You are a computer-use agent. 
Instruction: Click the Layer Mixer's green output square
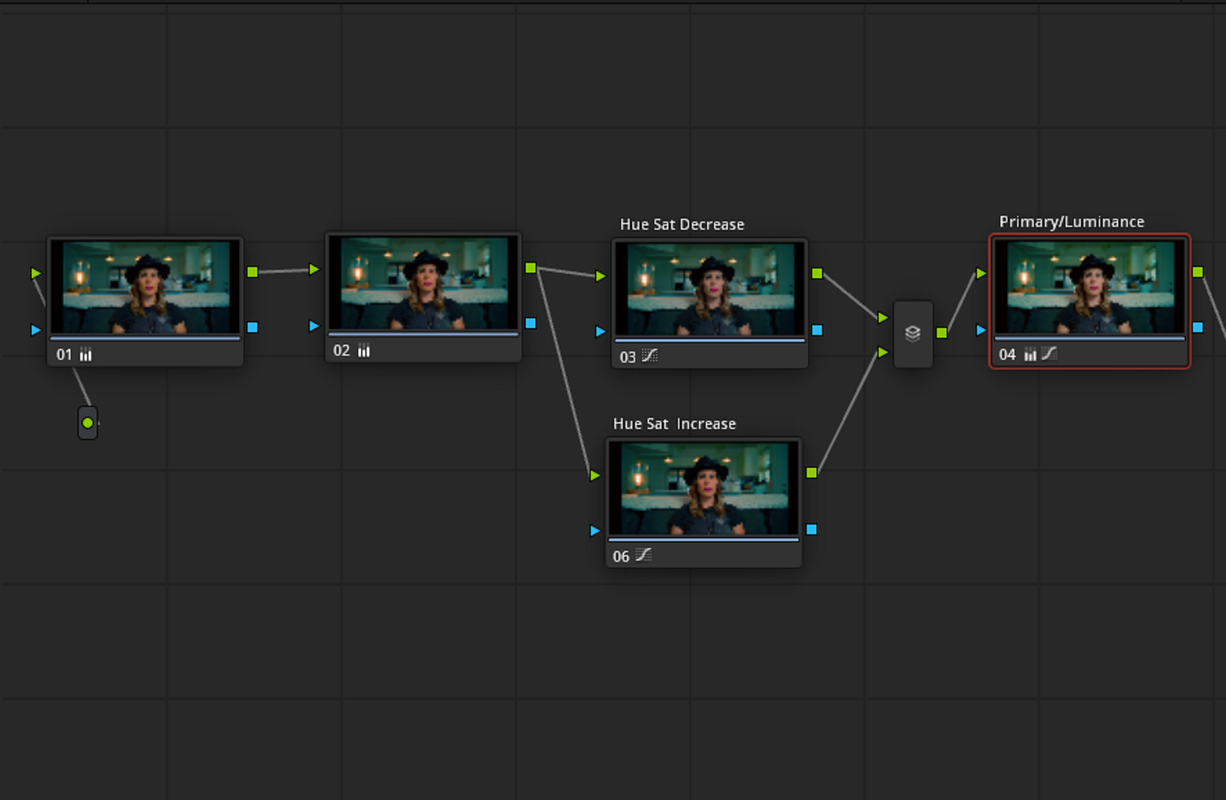[942, 332]
